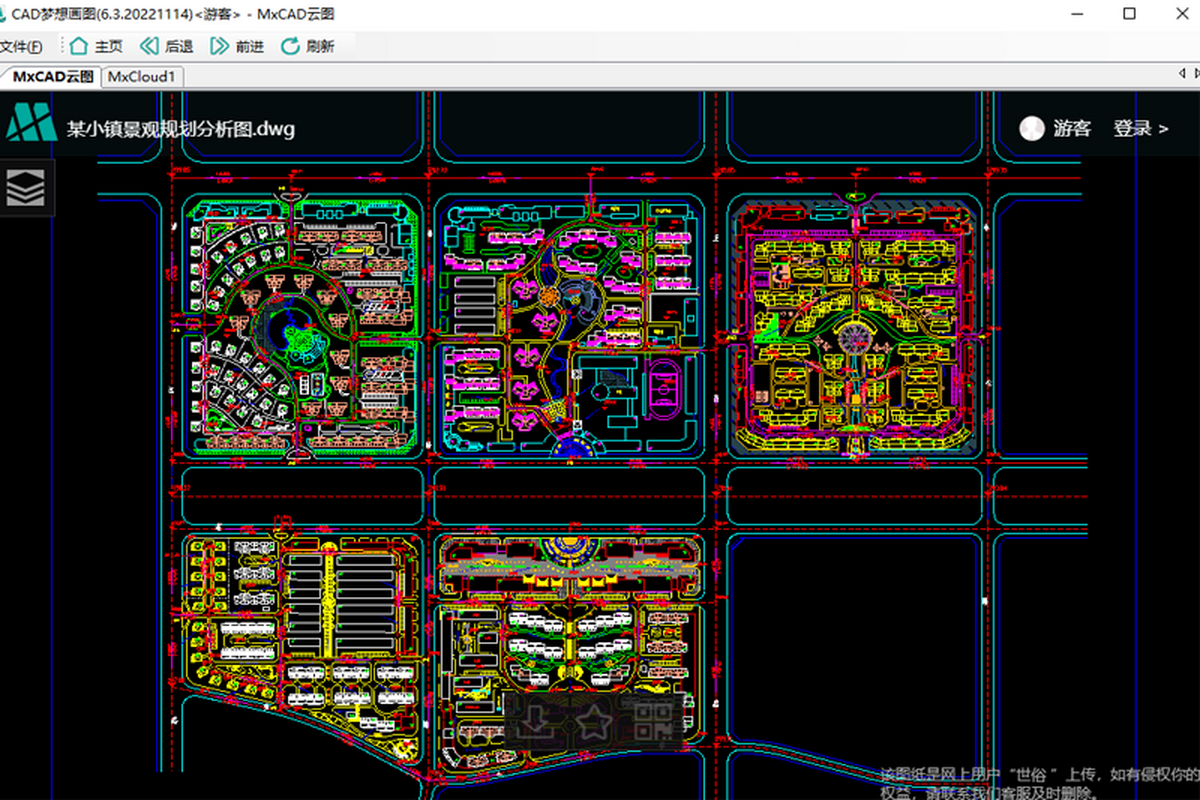
Task: Show the QR code icon
Action: (x=652, y=719)
